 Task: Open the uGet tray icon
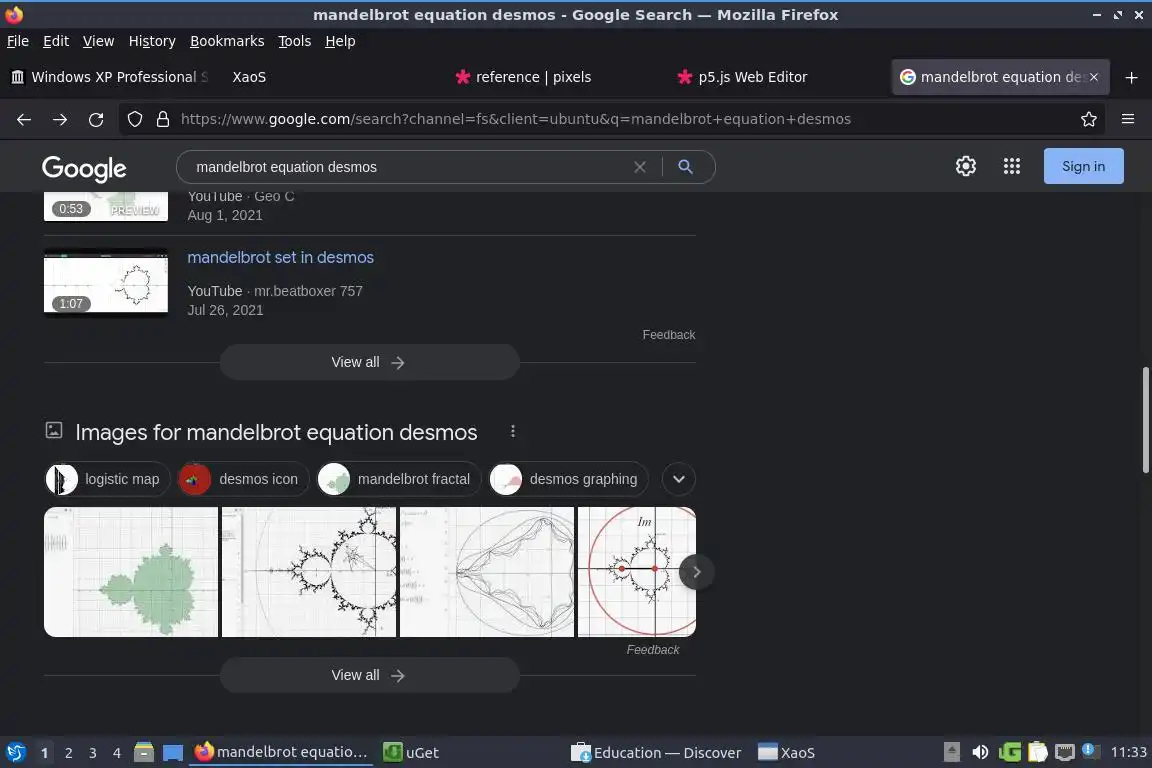1009,752
